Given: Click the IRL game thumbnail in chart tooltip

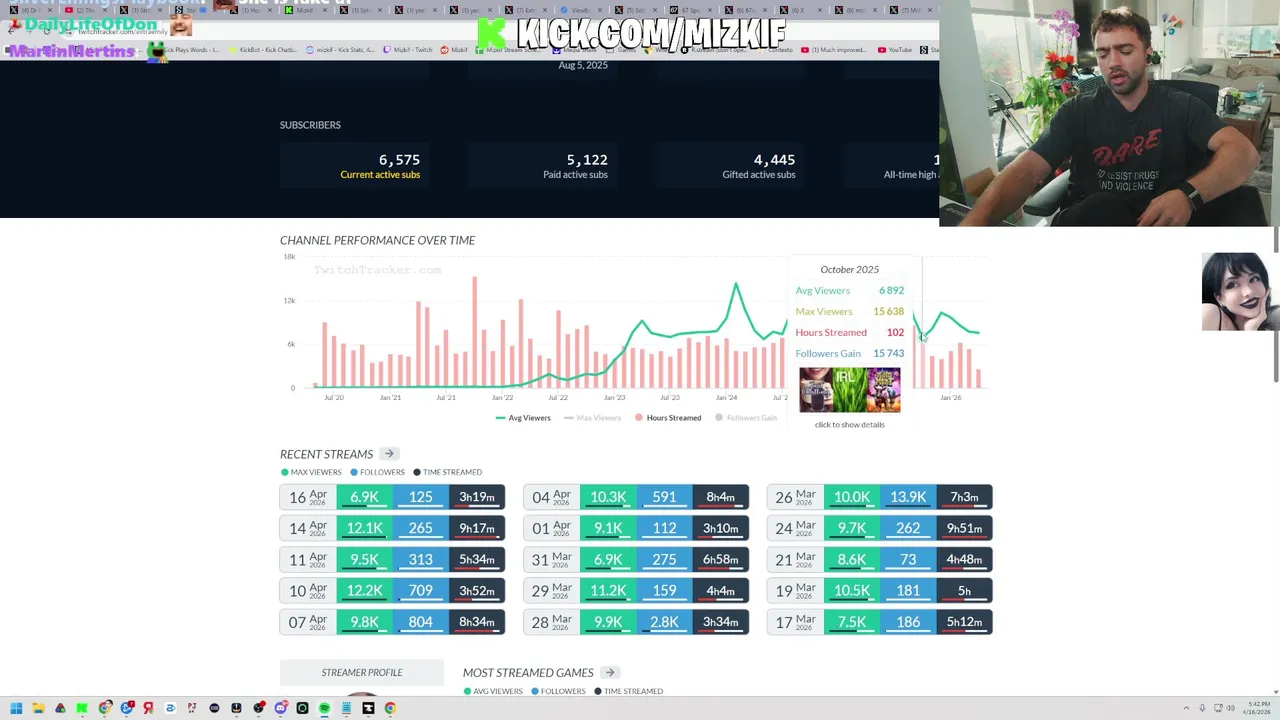Looking at the screenshot, I should (x=849, y=390).
